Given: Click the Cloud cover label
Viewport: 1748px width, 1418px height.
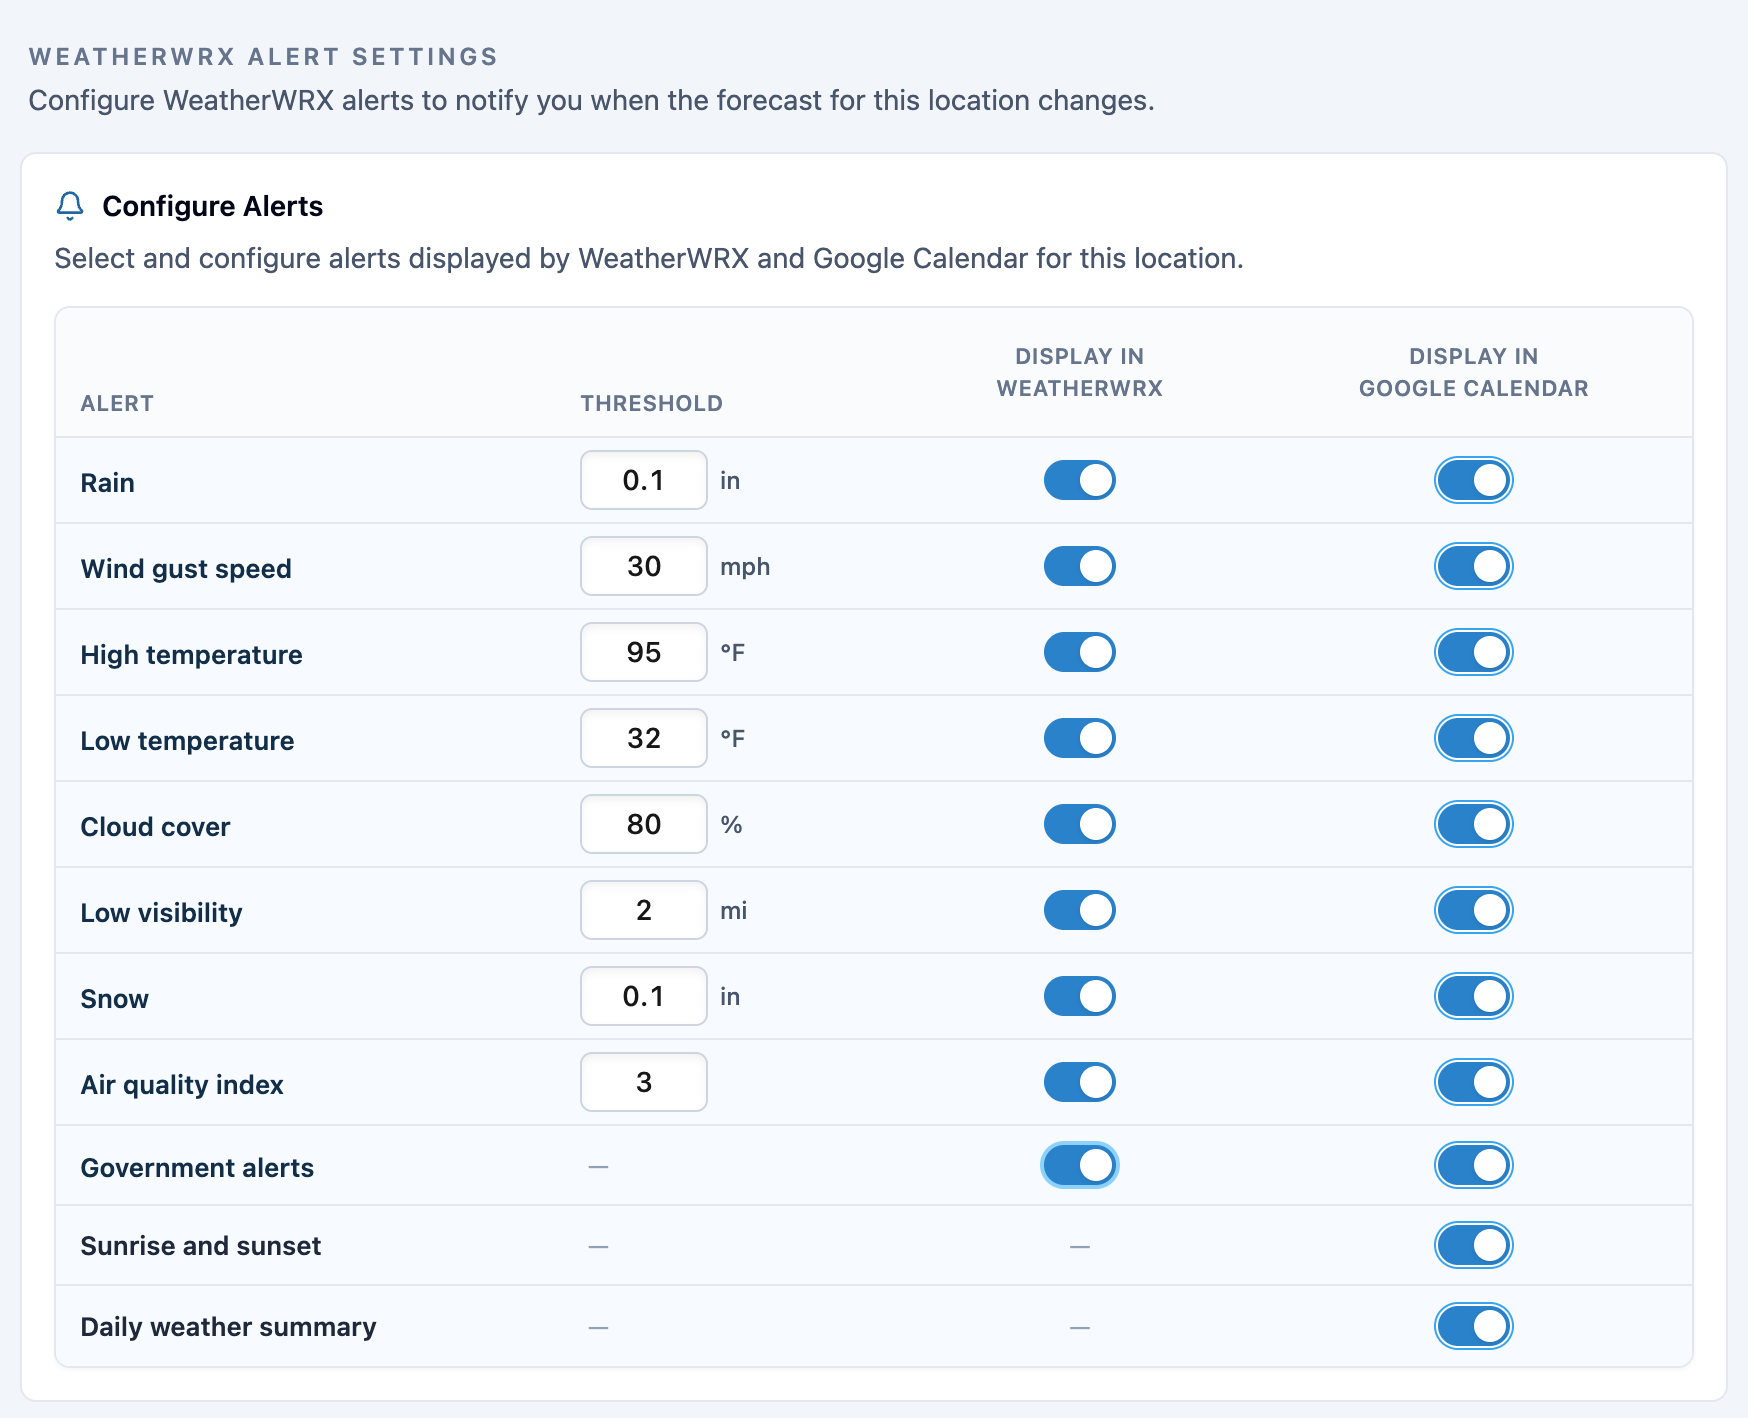Looking at the screenshot, I should pyautogui.click(x=155, y=827).
